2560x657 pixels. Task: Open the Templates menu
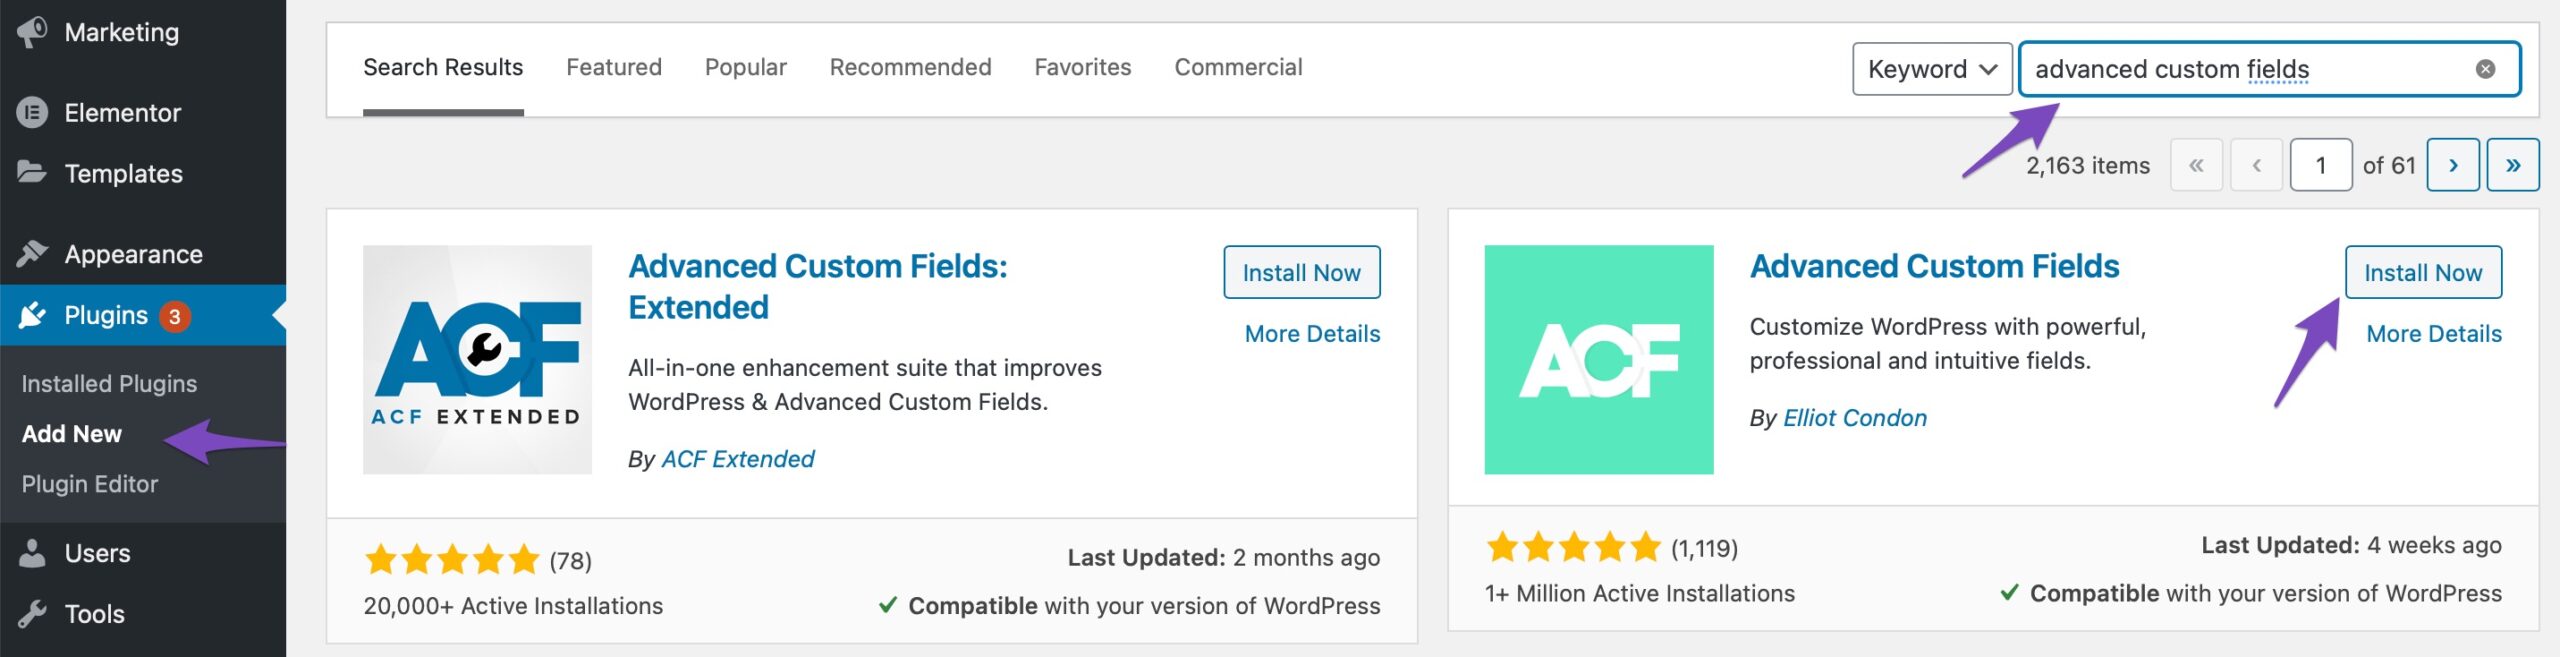tap(143, 173)
